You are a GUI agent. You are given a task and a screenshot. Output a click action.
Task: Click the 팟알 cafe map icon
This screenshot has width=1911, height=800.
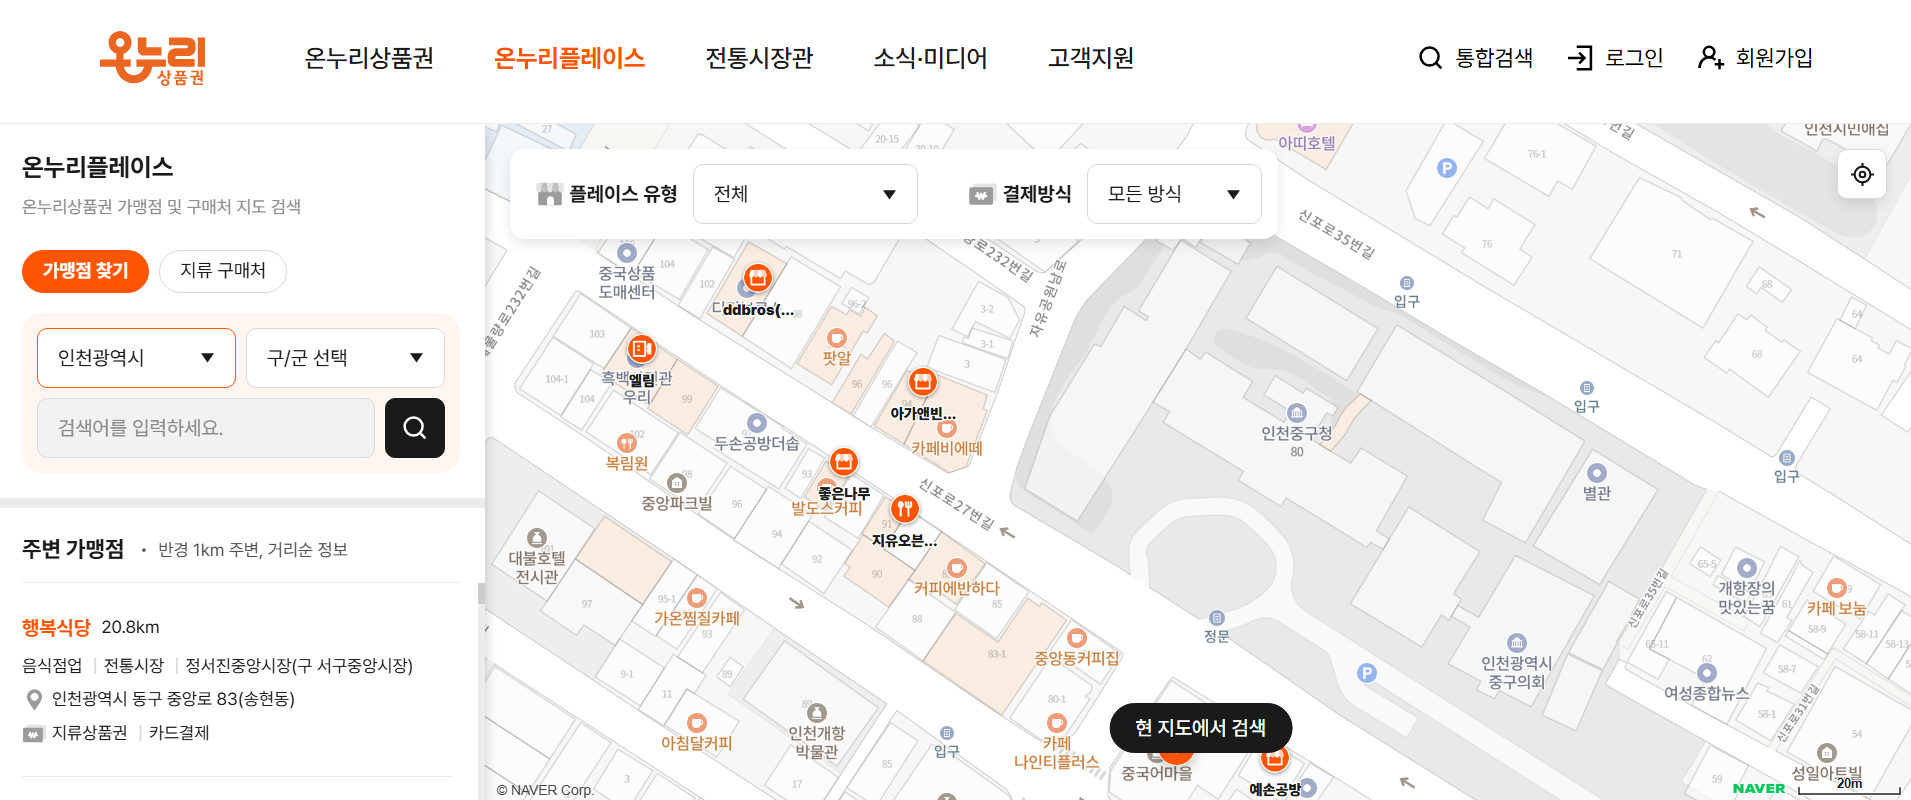click(837, 338)
